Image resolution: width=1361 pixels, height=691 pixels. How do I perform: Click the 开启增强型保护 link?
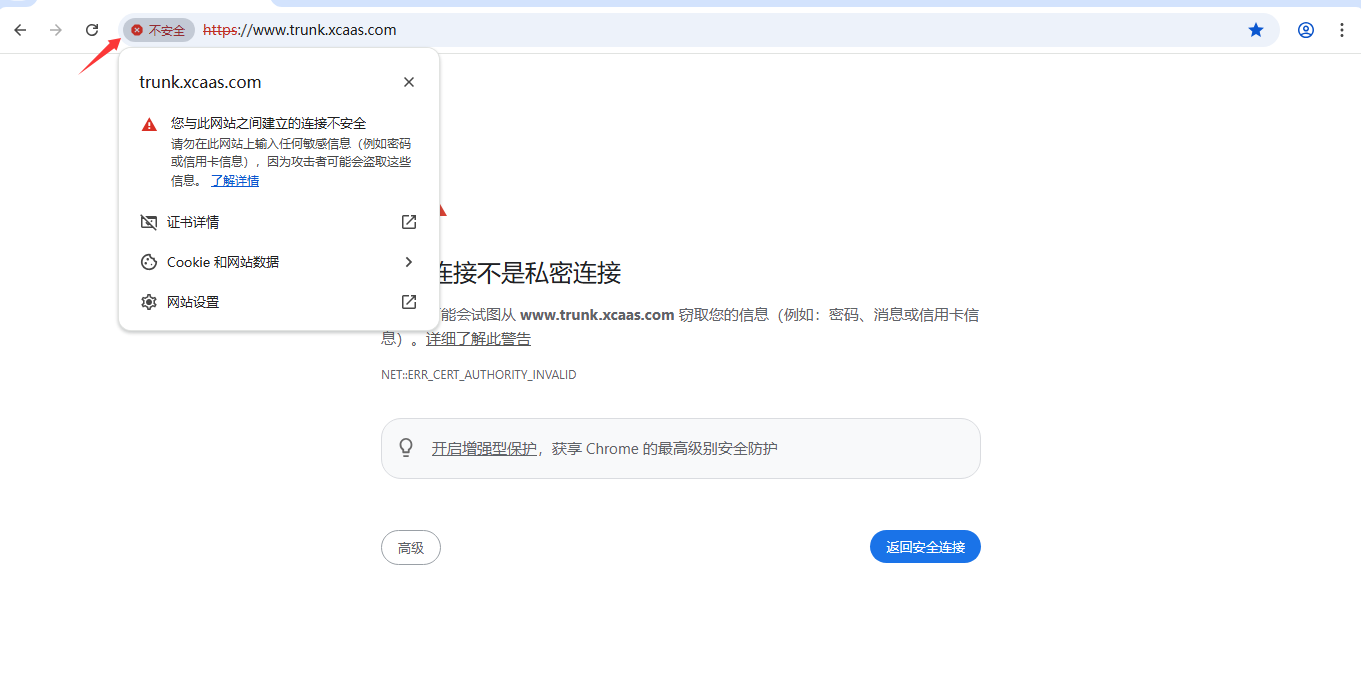[x=484, y=449]
